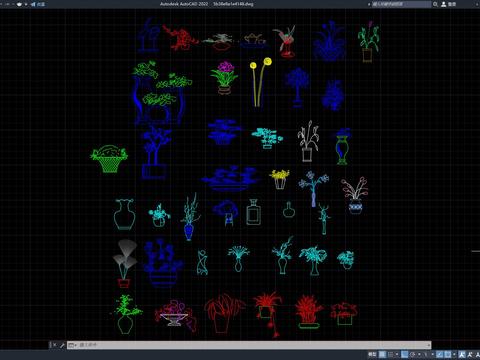Click the user account sign-in icon

pyautogui.click(x=444, y=4)
